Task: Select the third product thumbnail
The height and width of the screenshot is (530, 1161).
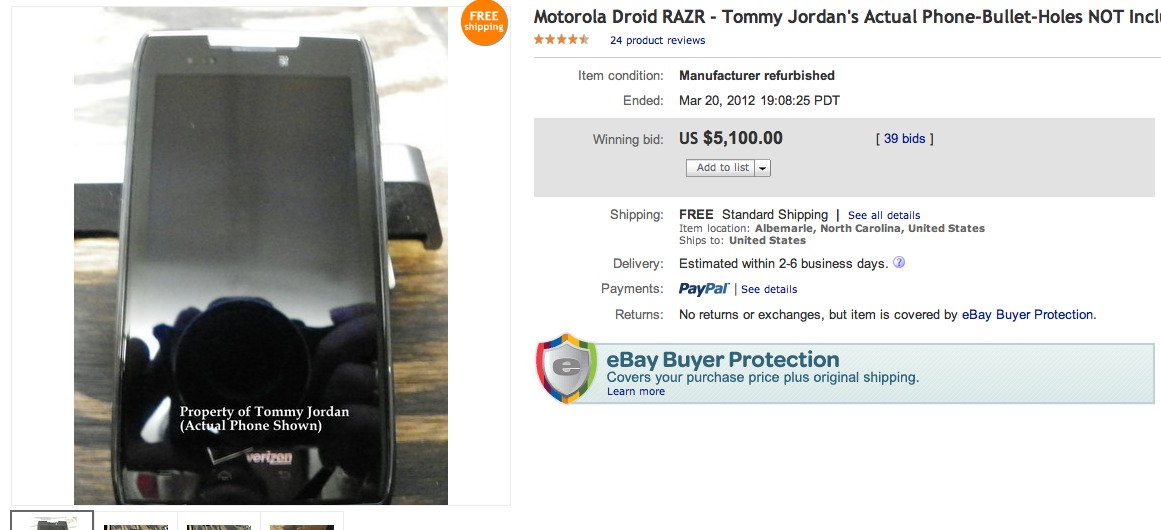Action: tap(219, 523)
